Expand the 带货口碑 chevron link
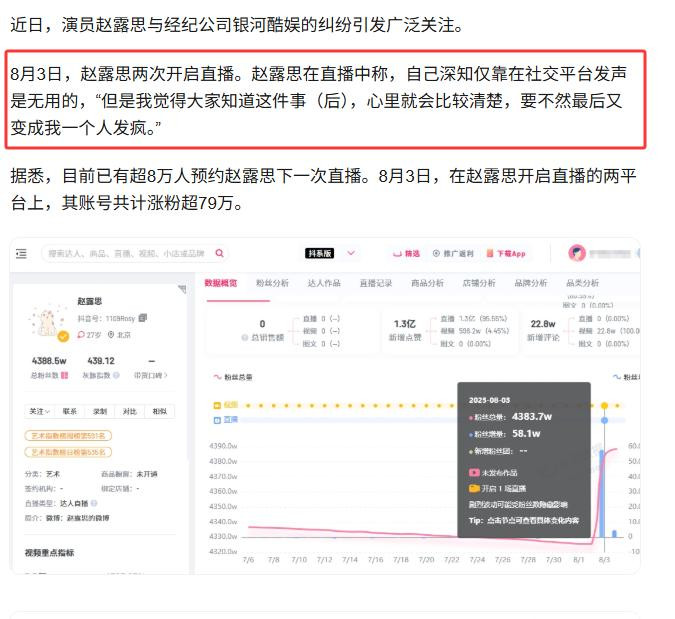 click(x=150, y=375)
